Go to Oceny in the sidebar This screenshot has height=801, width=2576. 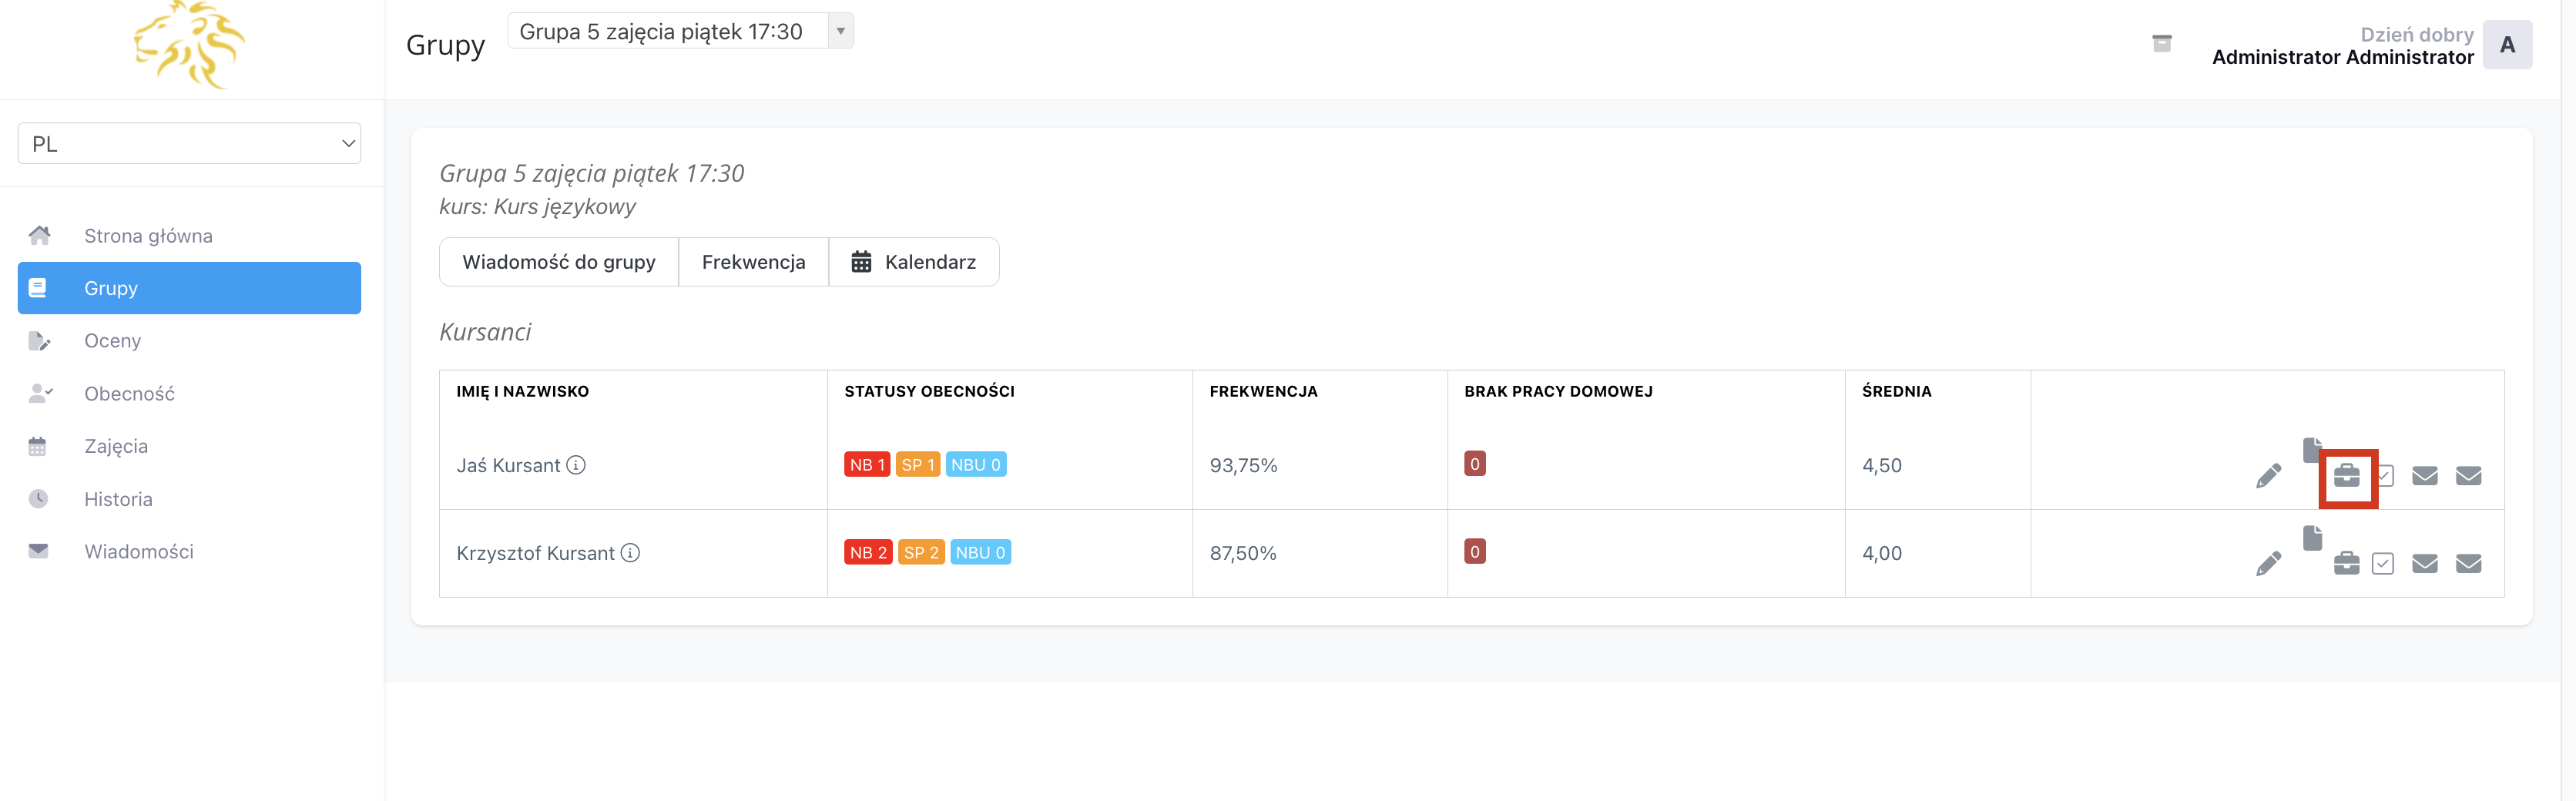112,341
